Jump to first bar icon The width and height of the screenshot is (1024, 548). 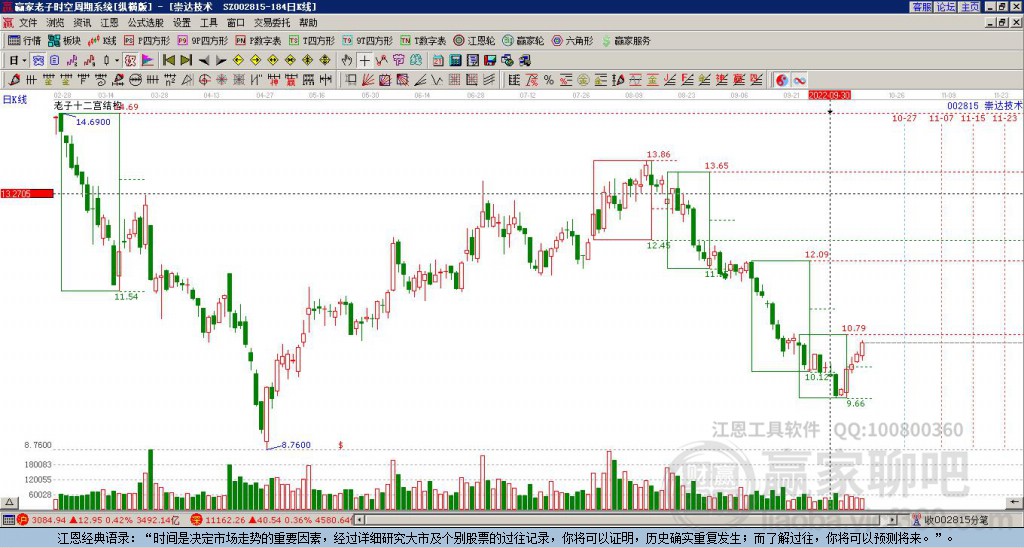coord(168,60)
